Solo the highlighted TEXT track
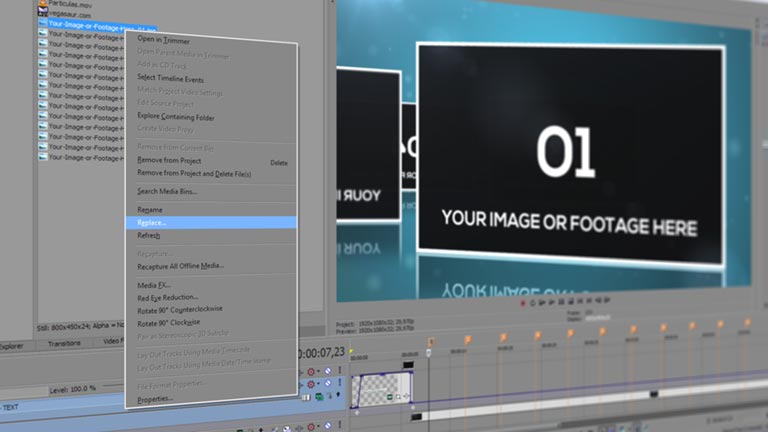Screen dimensions: 768x432 click(339, 382)
